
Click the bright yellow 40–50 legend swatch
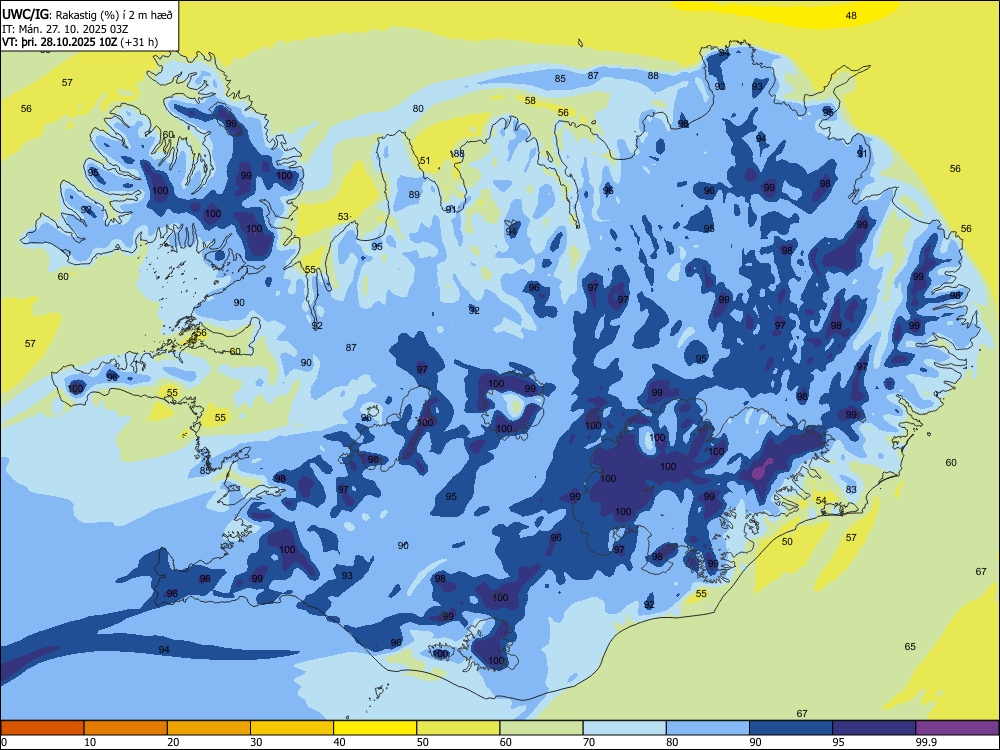[375, 728]
